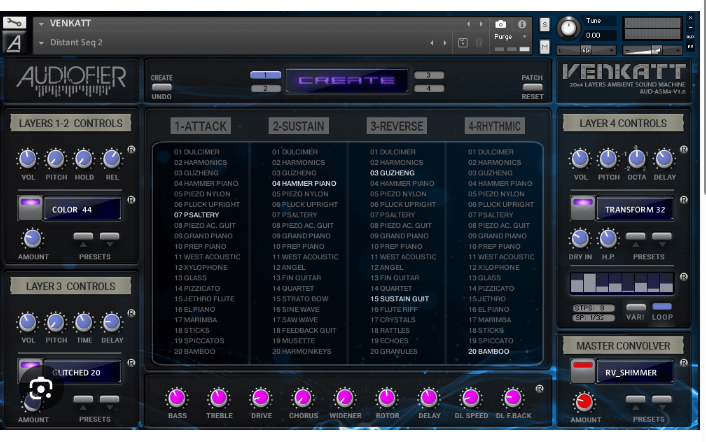Click the step sequencer bar display
This screenshot has width=706, height=442.
click(x=622, y=283)
